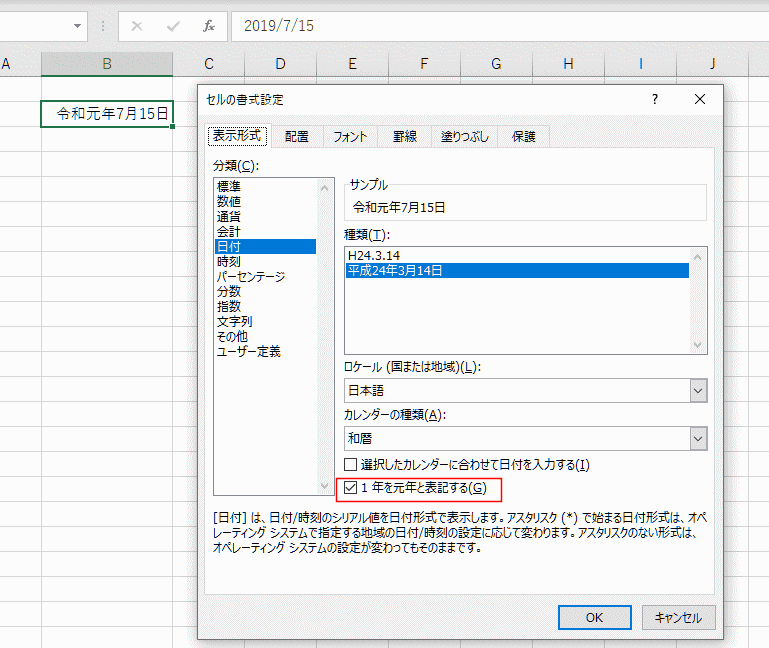Select ユーザー定義 in the category list
The image size is (769, 648).
tap(249, 352)
